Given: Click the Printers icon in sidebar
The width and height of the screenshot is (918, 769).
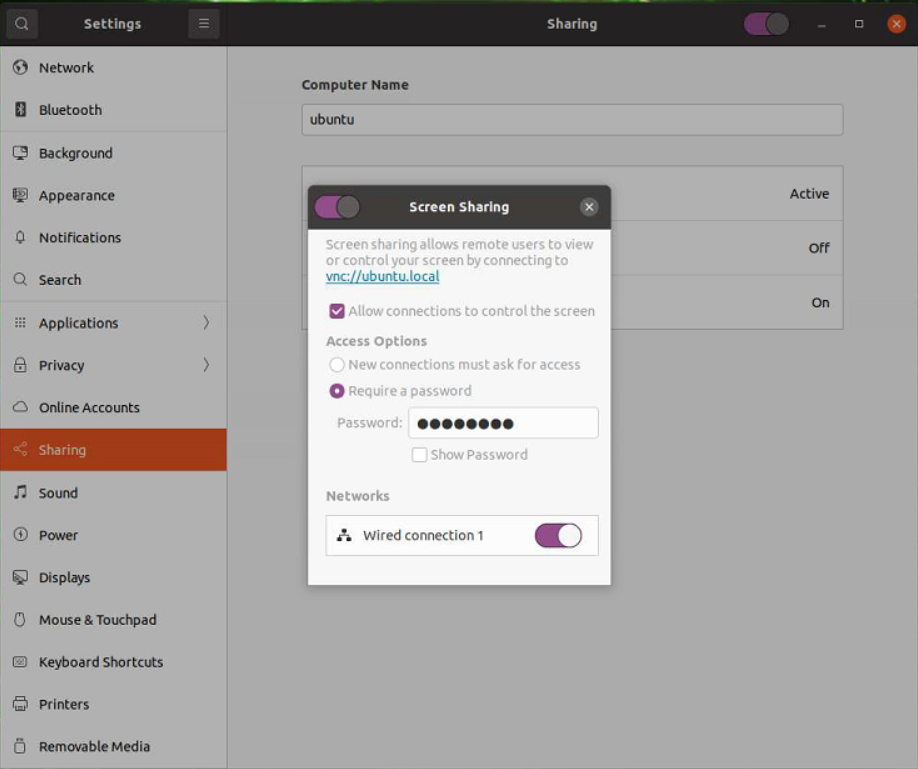Looking at the screenshot, I should point(20,704).
